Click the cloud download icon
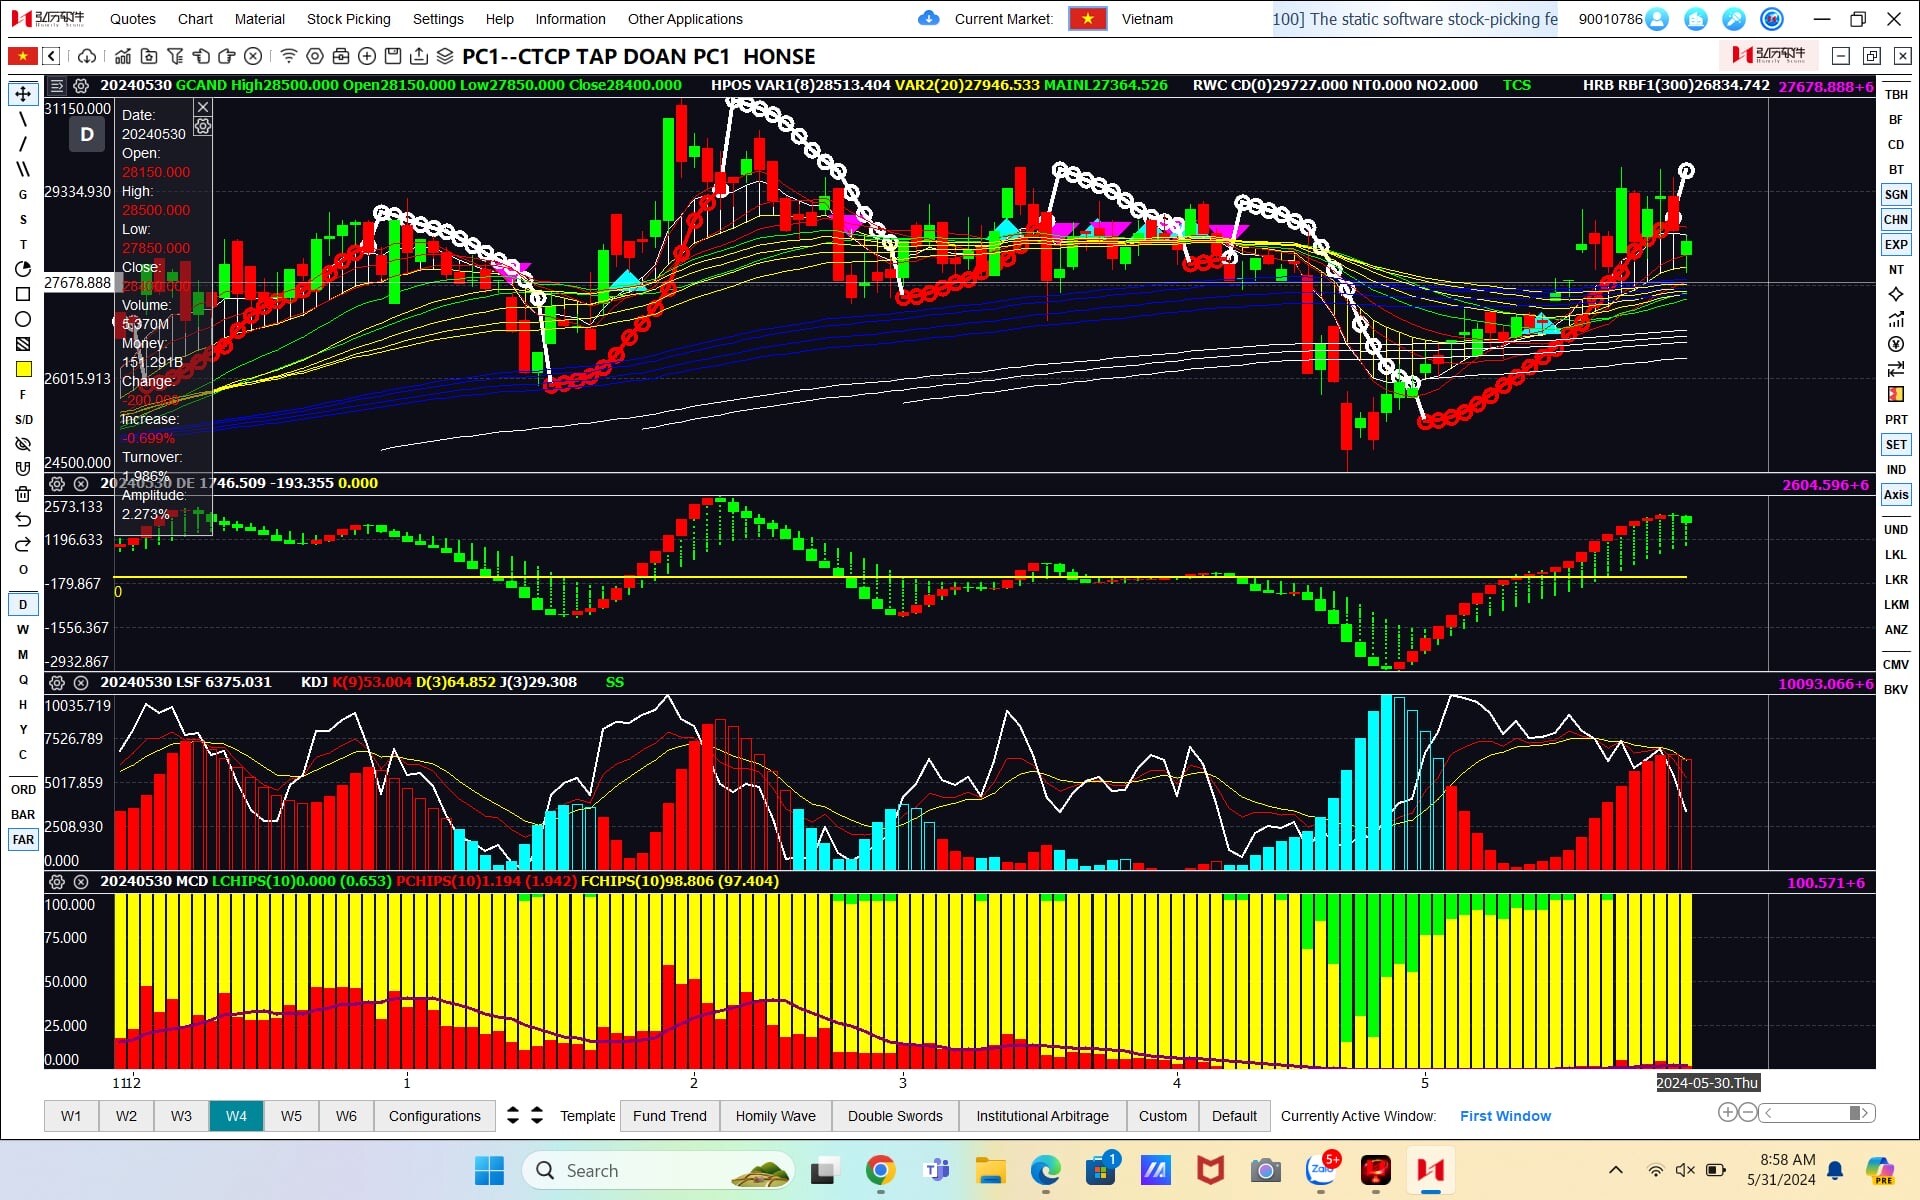The width and height of the screenshot is (1920, 1200). (x=87, y=56)
